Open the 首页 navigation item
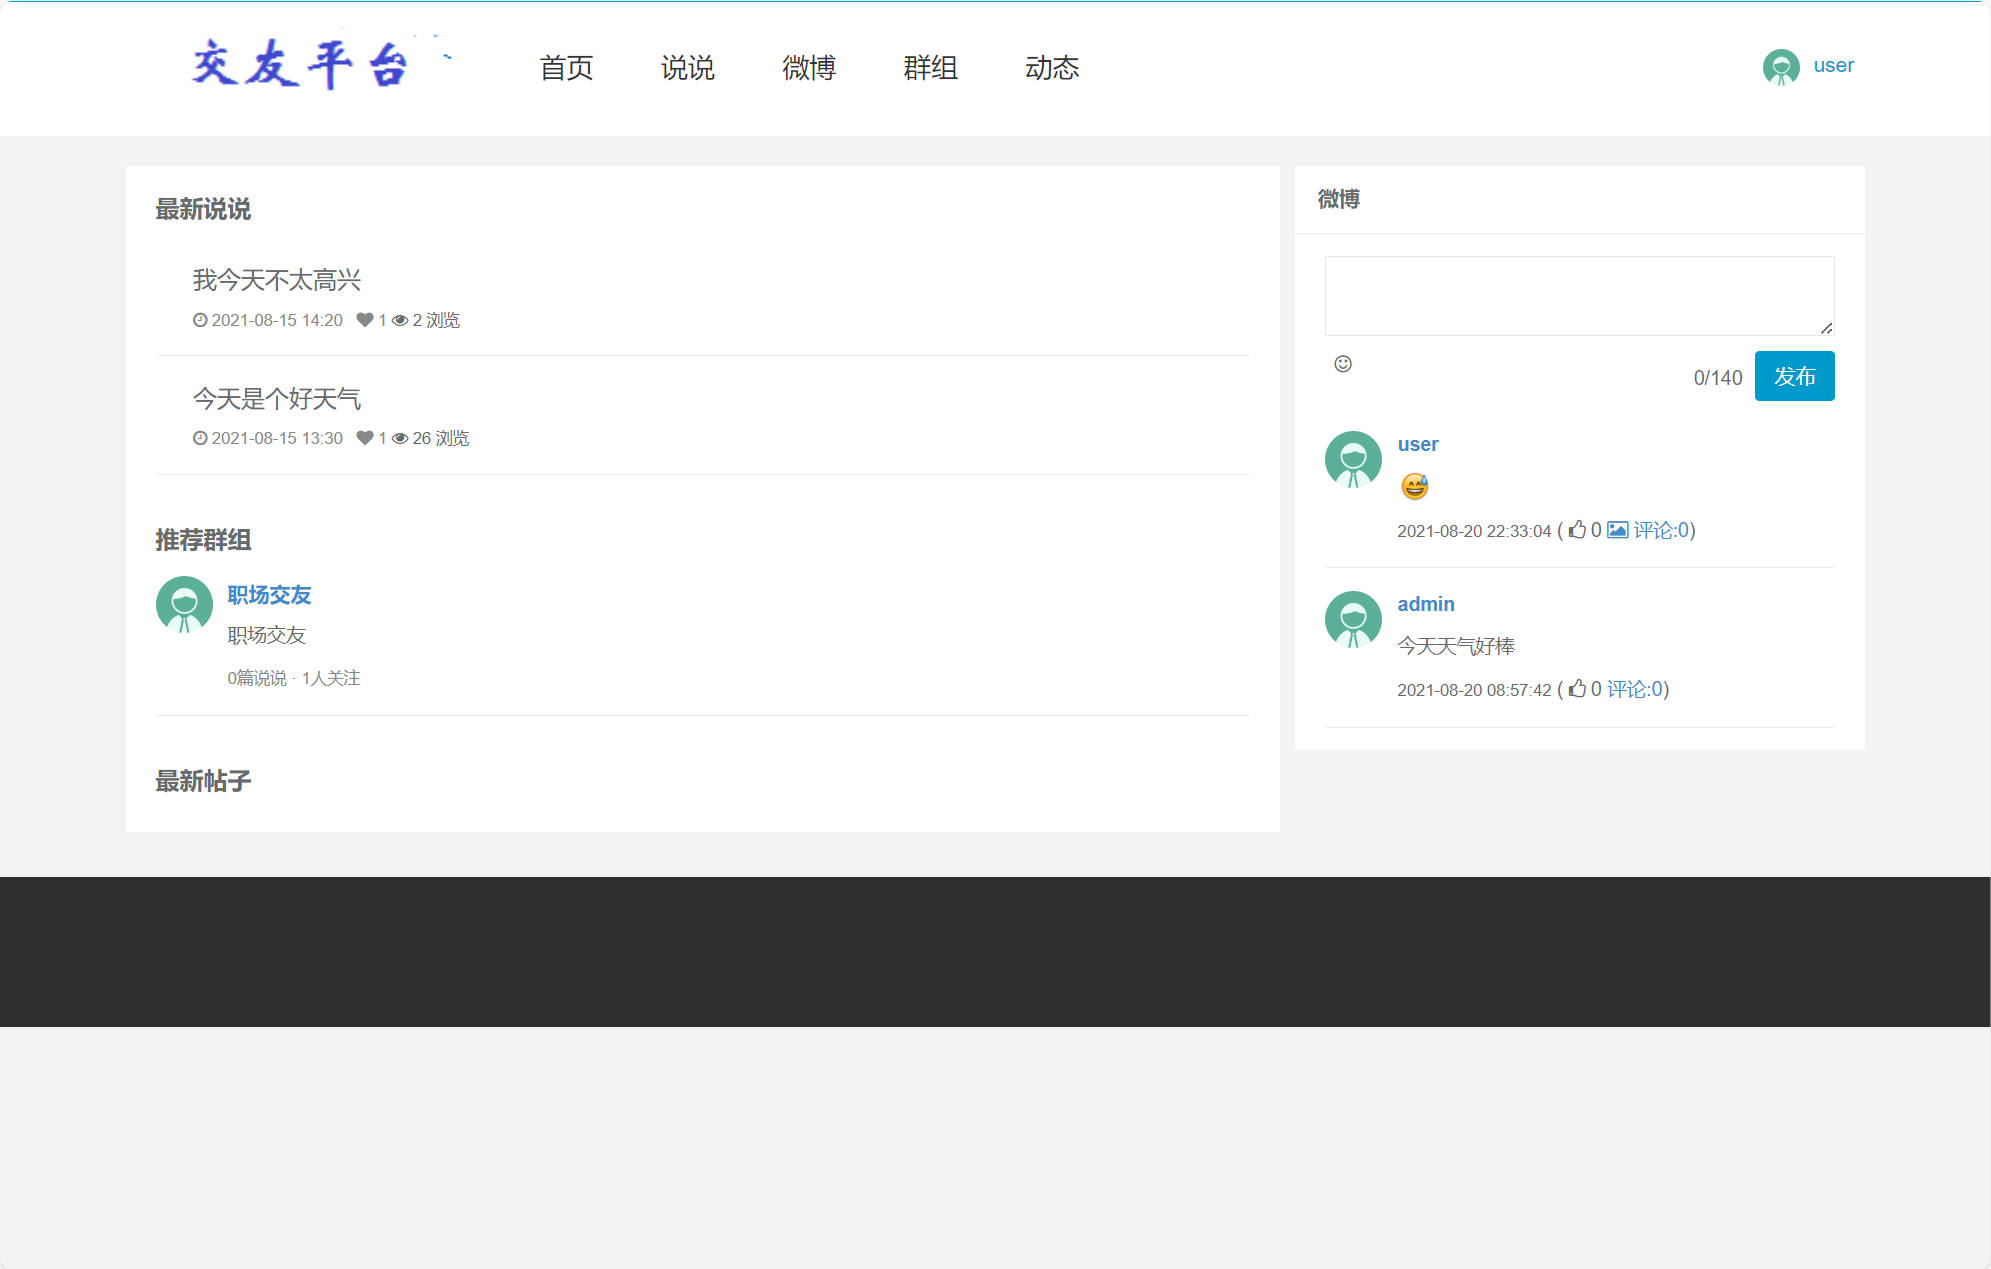 pyautogui.click(x=566, y=67)
